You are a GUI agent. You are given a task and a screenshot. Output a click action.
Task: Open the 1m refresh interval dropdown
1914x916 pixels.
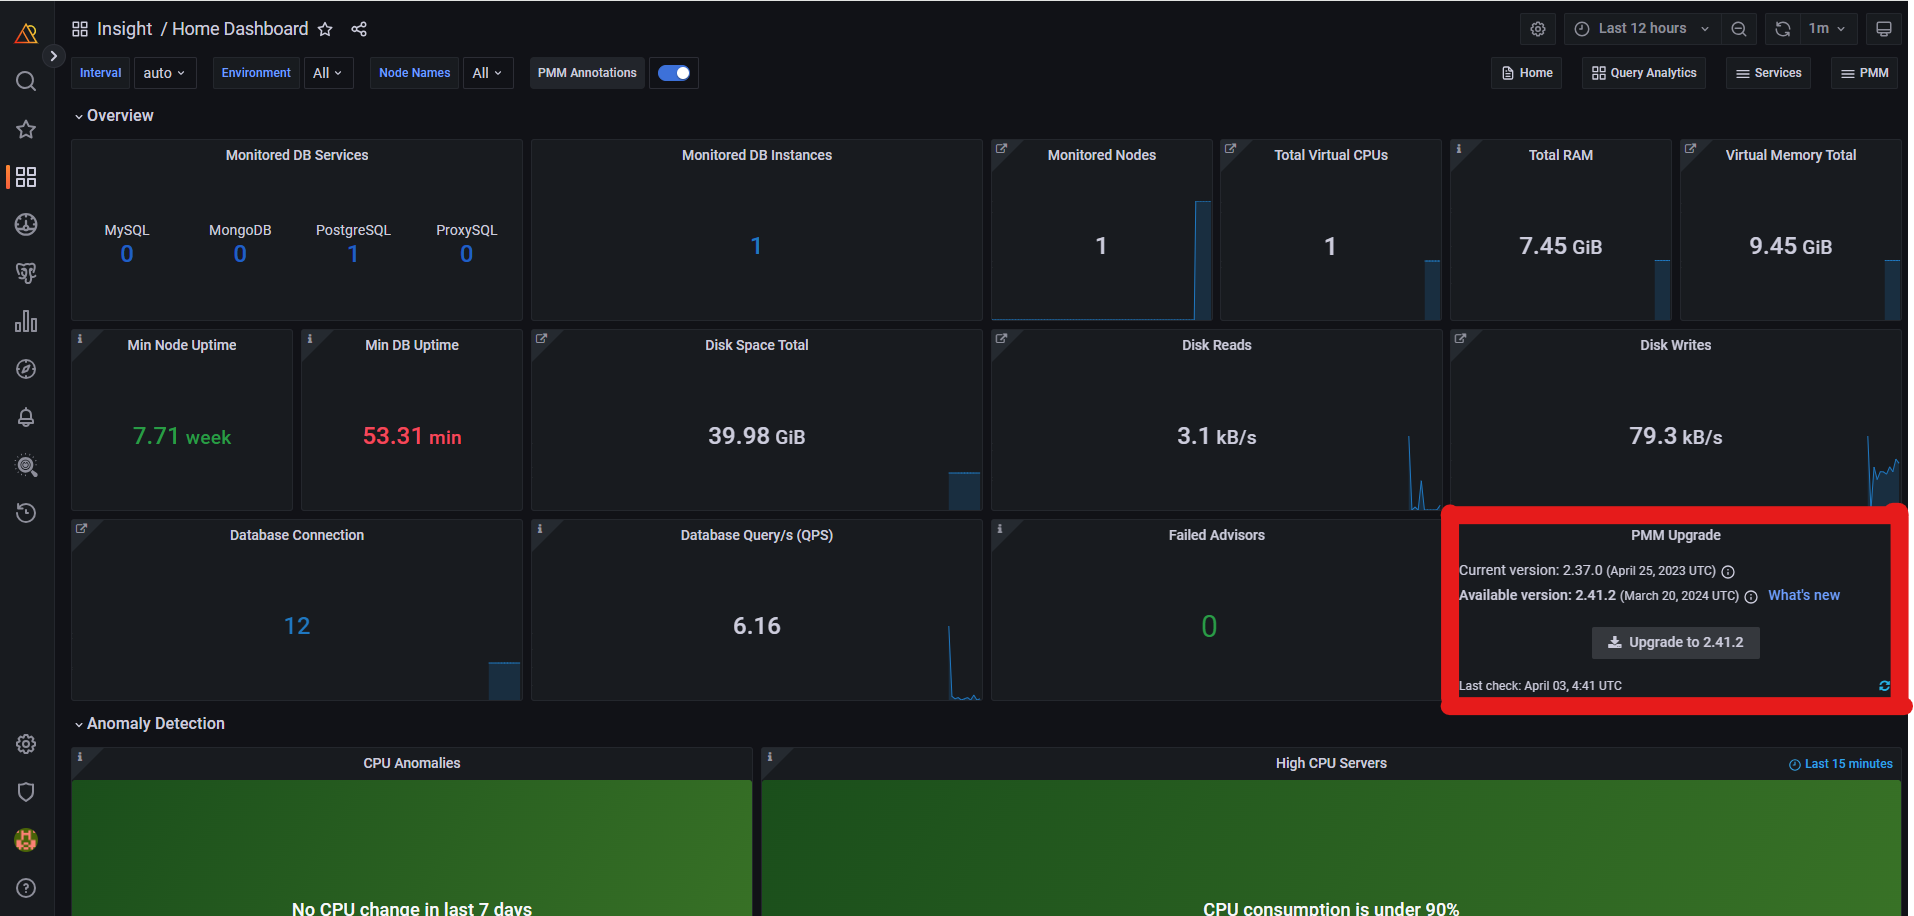[1827, 29]
